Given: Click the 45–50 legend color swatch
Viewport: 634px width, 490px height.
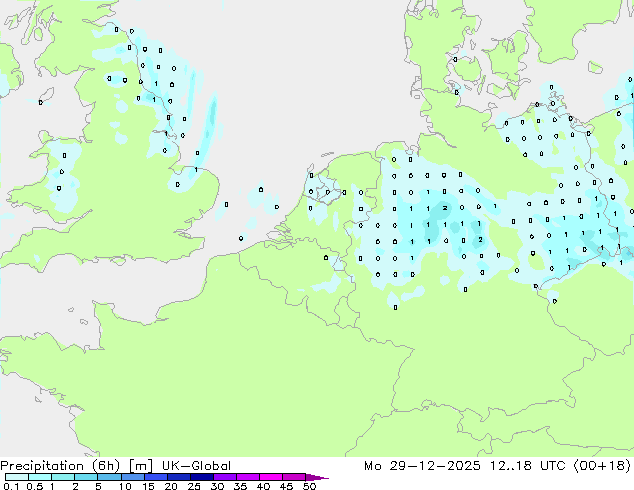Looking at the screenshot, I should [294, 477].
